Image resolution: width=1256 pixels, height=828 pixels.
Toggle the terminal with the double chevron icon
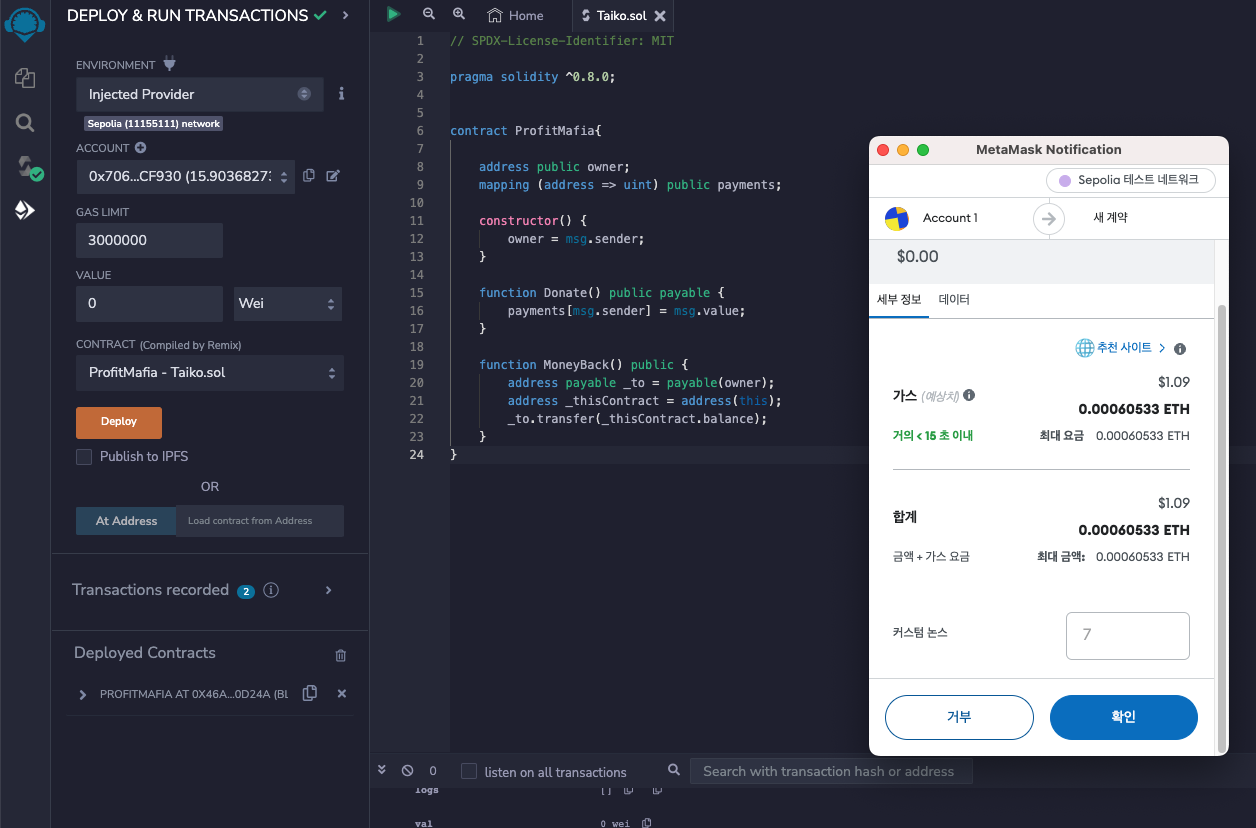(x=381, y=770)
